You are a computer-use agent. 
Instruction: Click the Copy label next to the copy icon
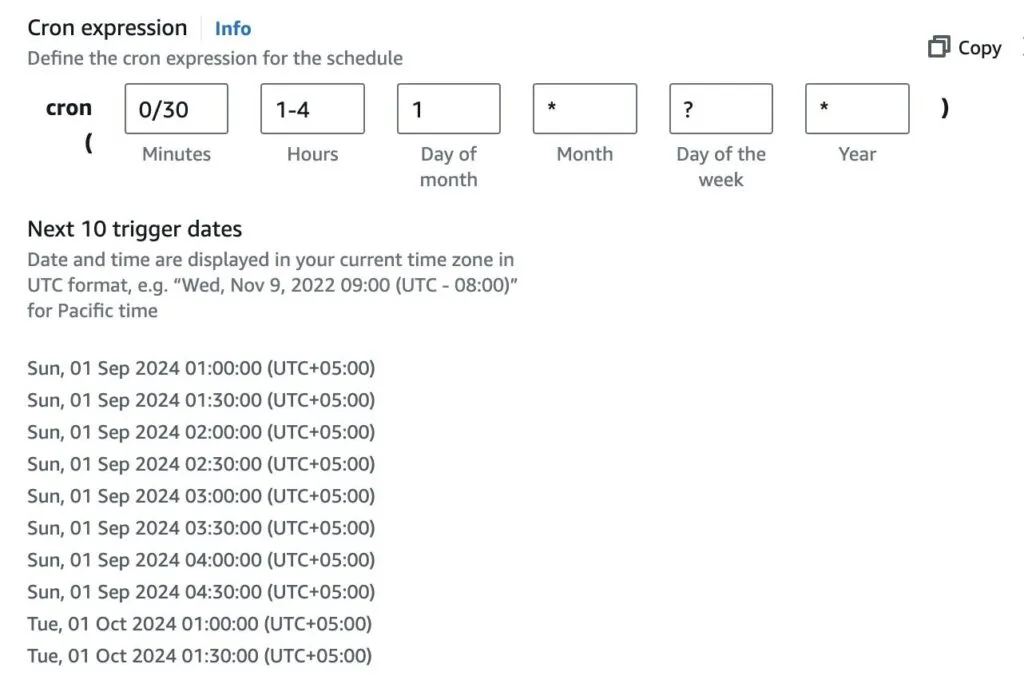pos(979,47)
